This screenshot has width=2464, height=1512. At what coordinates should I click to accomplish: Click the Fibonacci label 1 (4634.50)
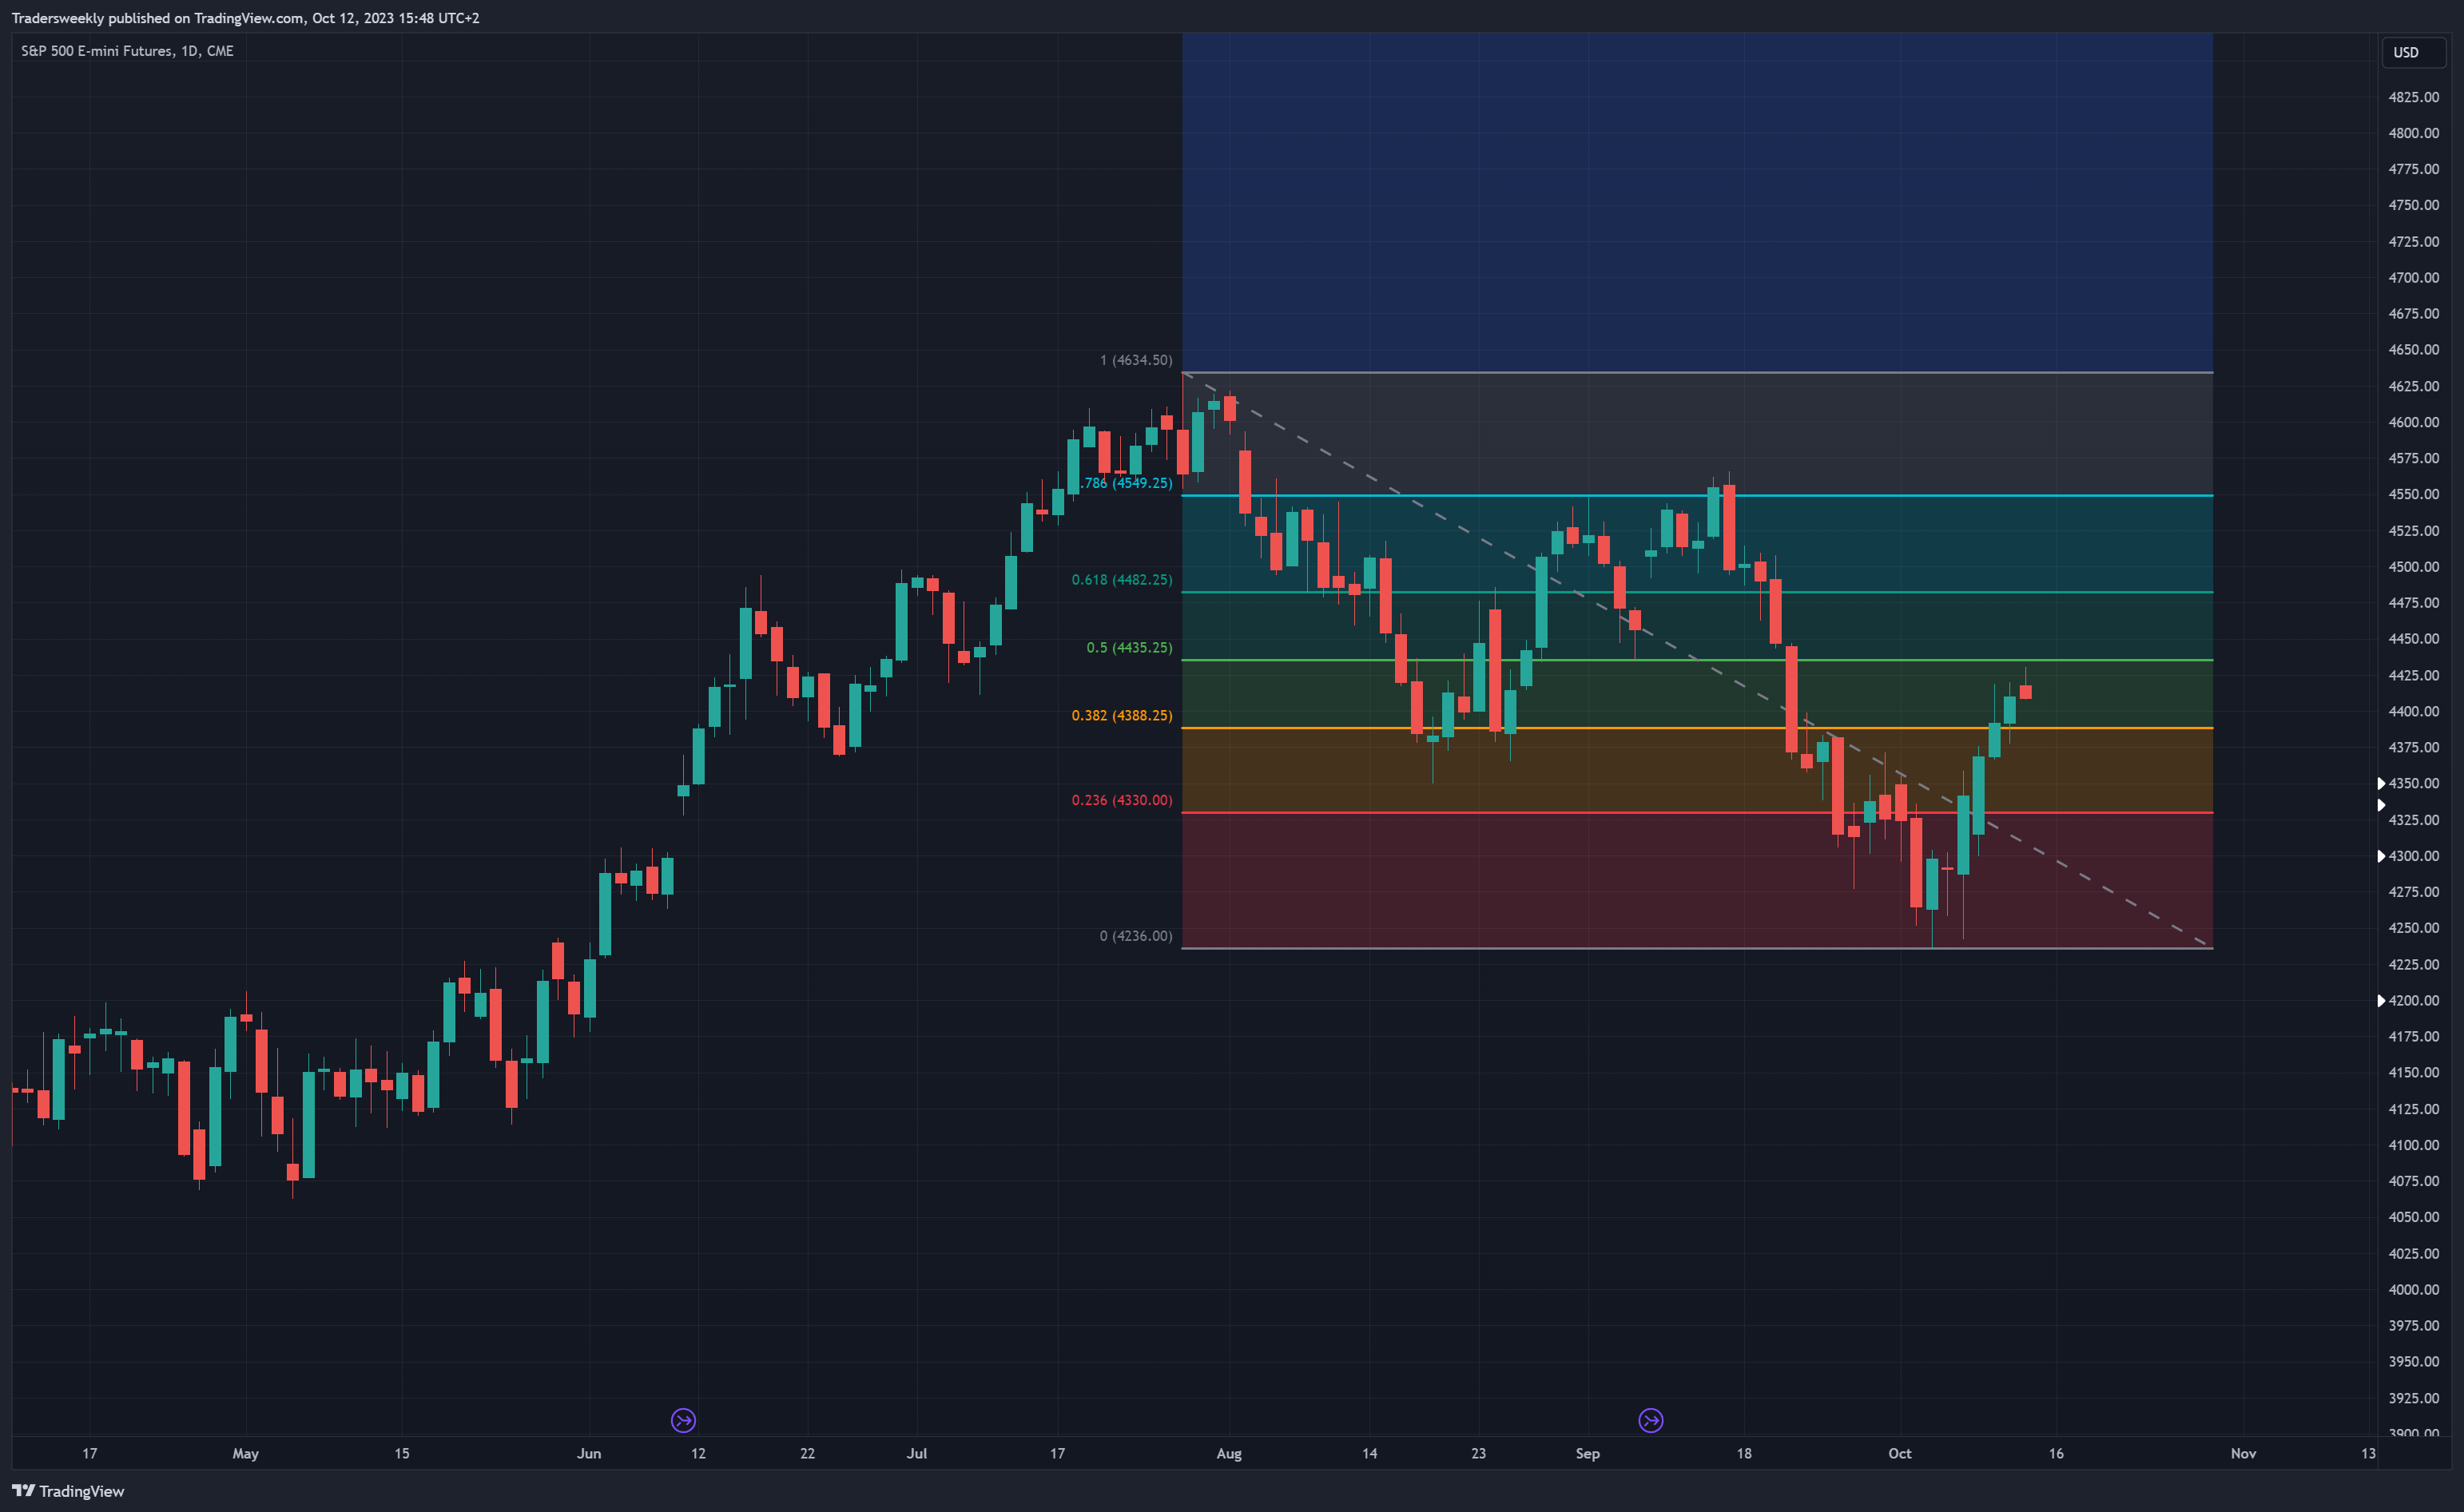[1136, 360]
